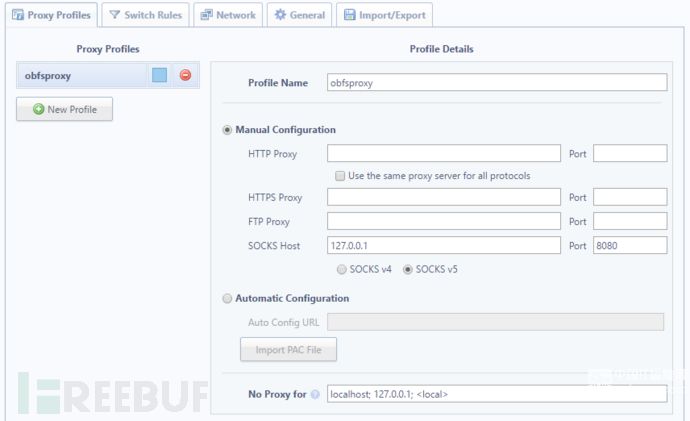The height and width of the screenshot is (421, 690).
Task: Click the SOCKS Host port field showing 8080
Action: (630, 245)
